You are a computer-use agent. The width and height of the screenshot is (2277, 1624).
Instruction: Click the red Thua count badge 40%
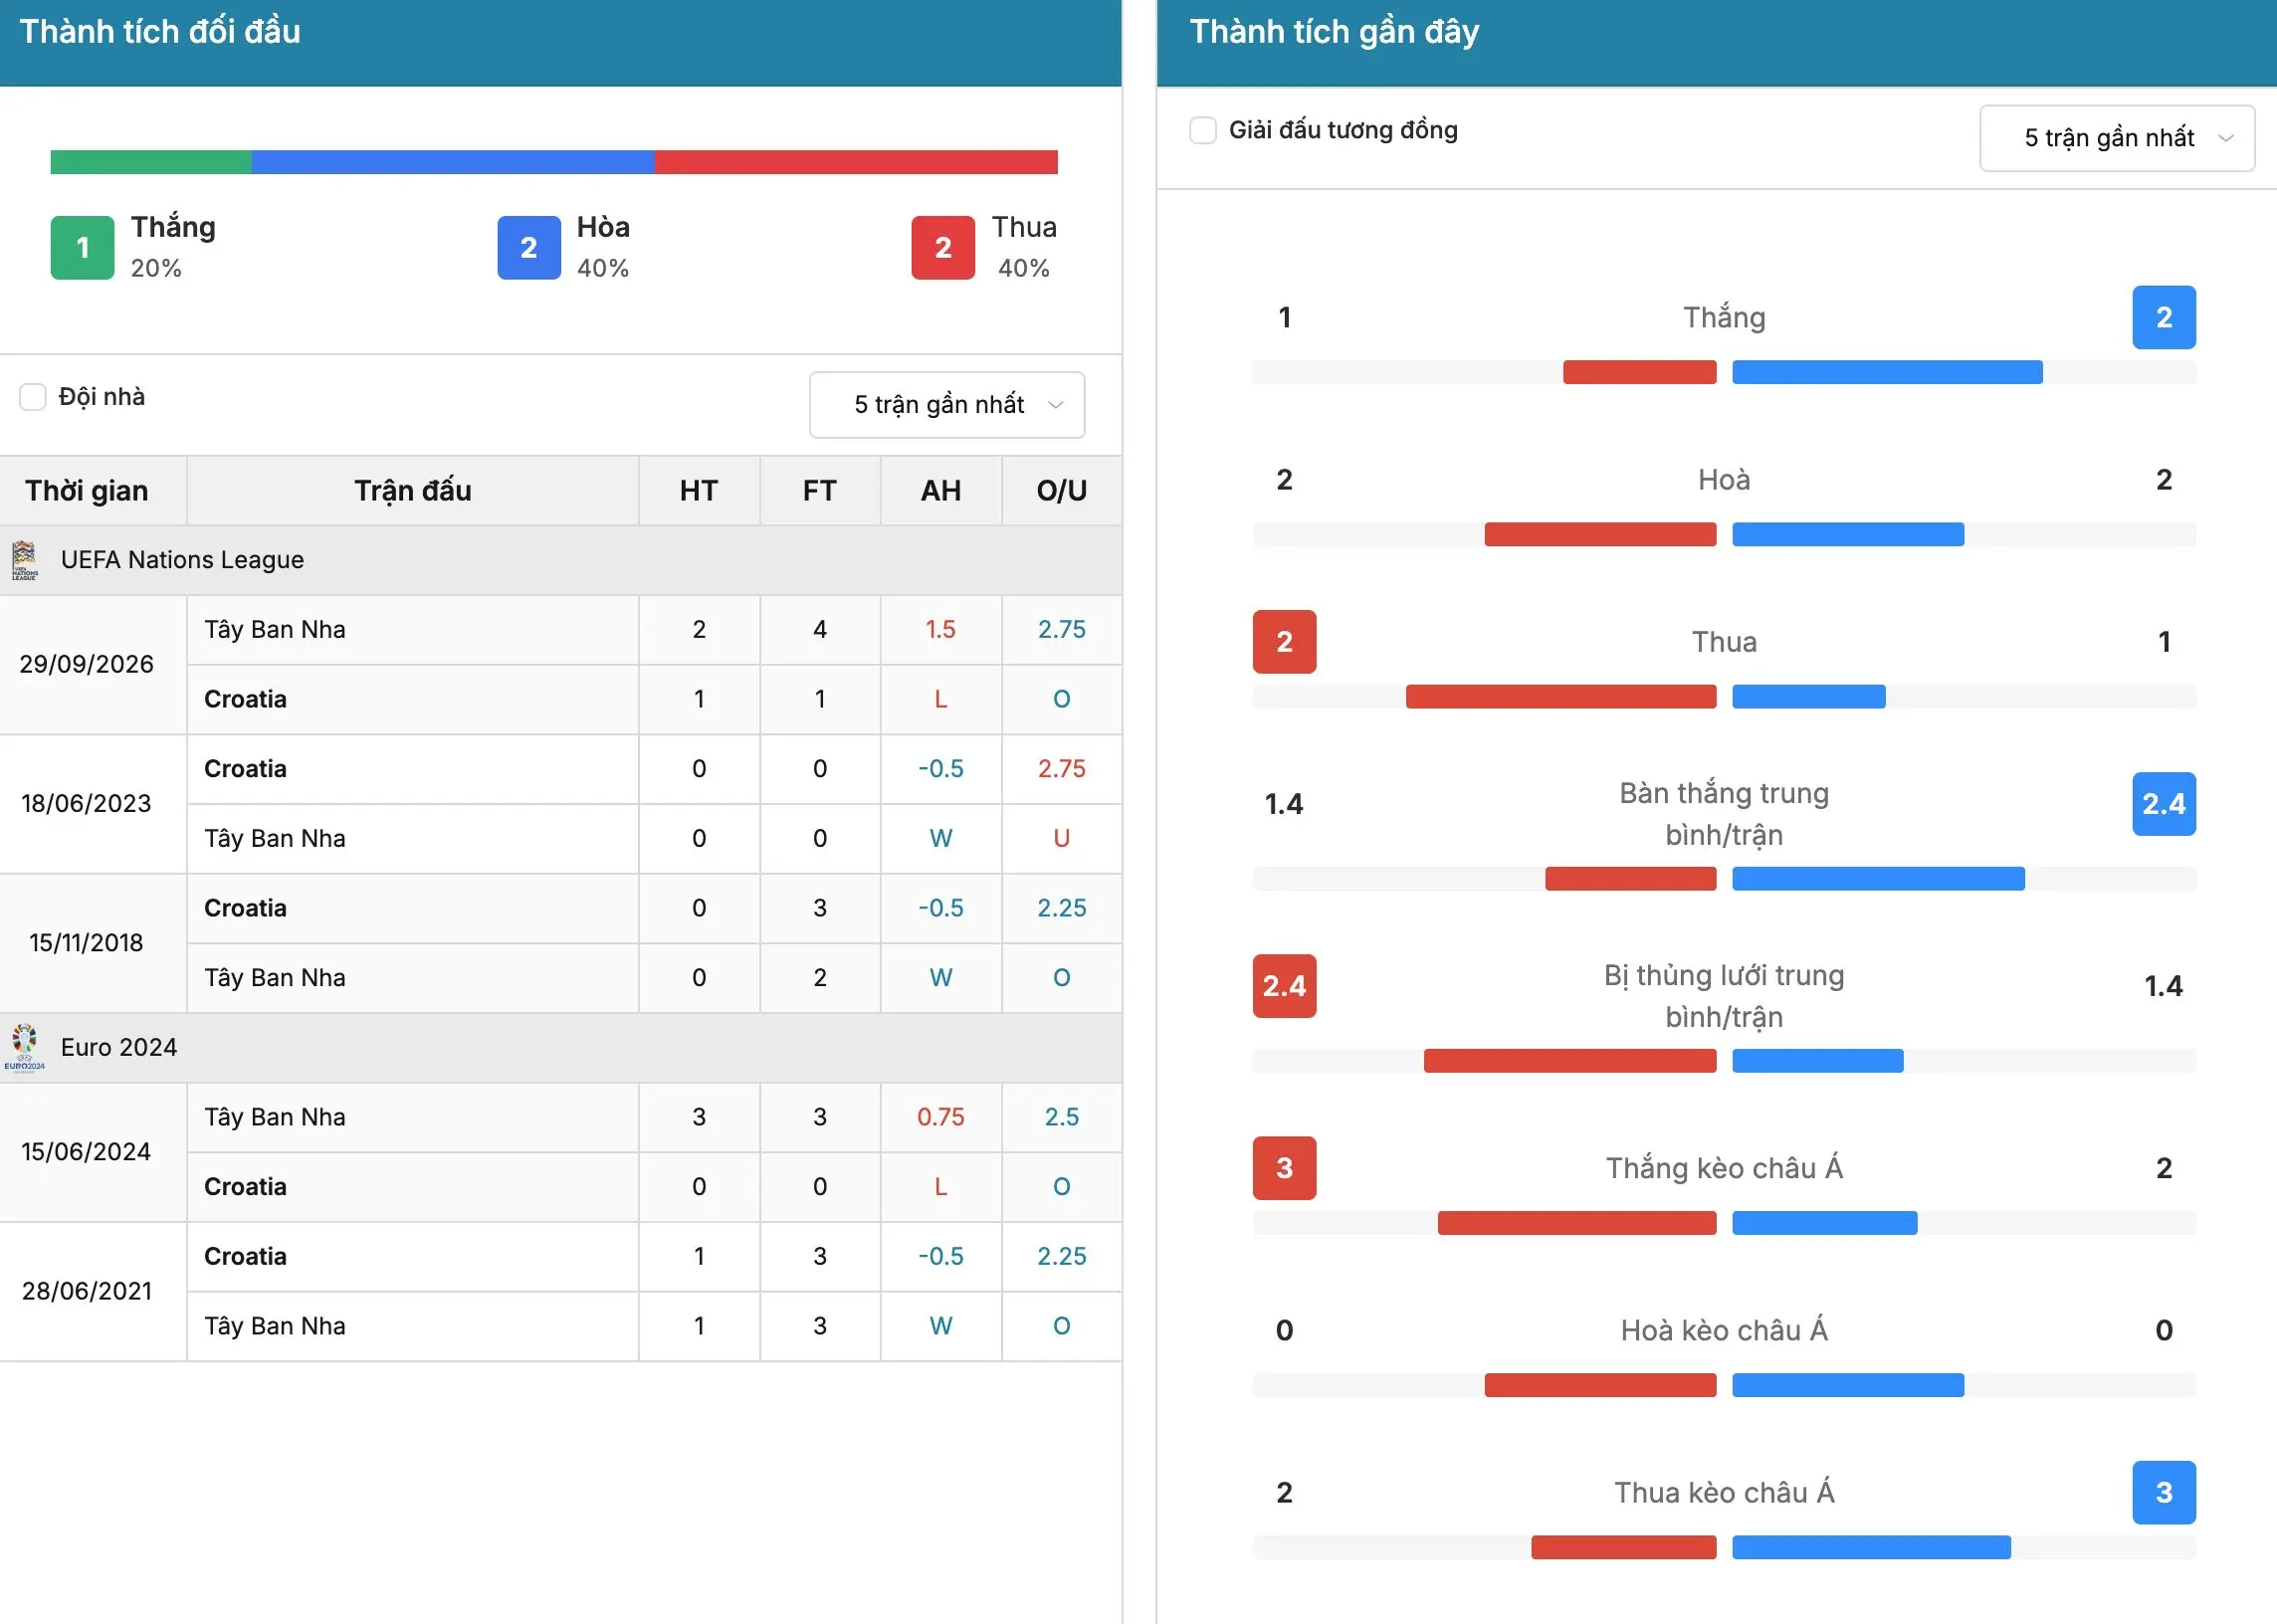(x=943, y=248)
